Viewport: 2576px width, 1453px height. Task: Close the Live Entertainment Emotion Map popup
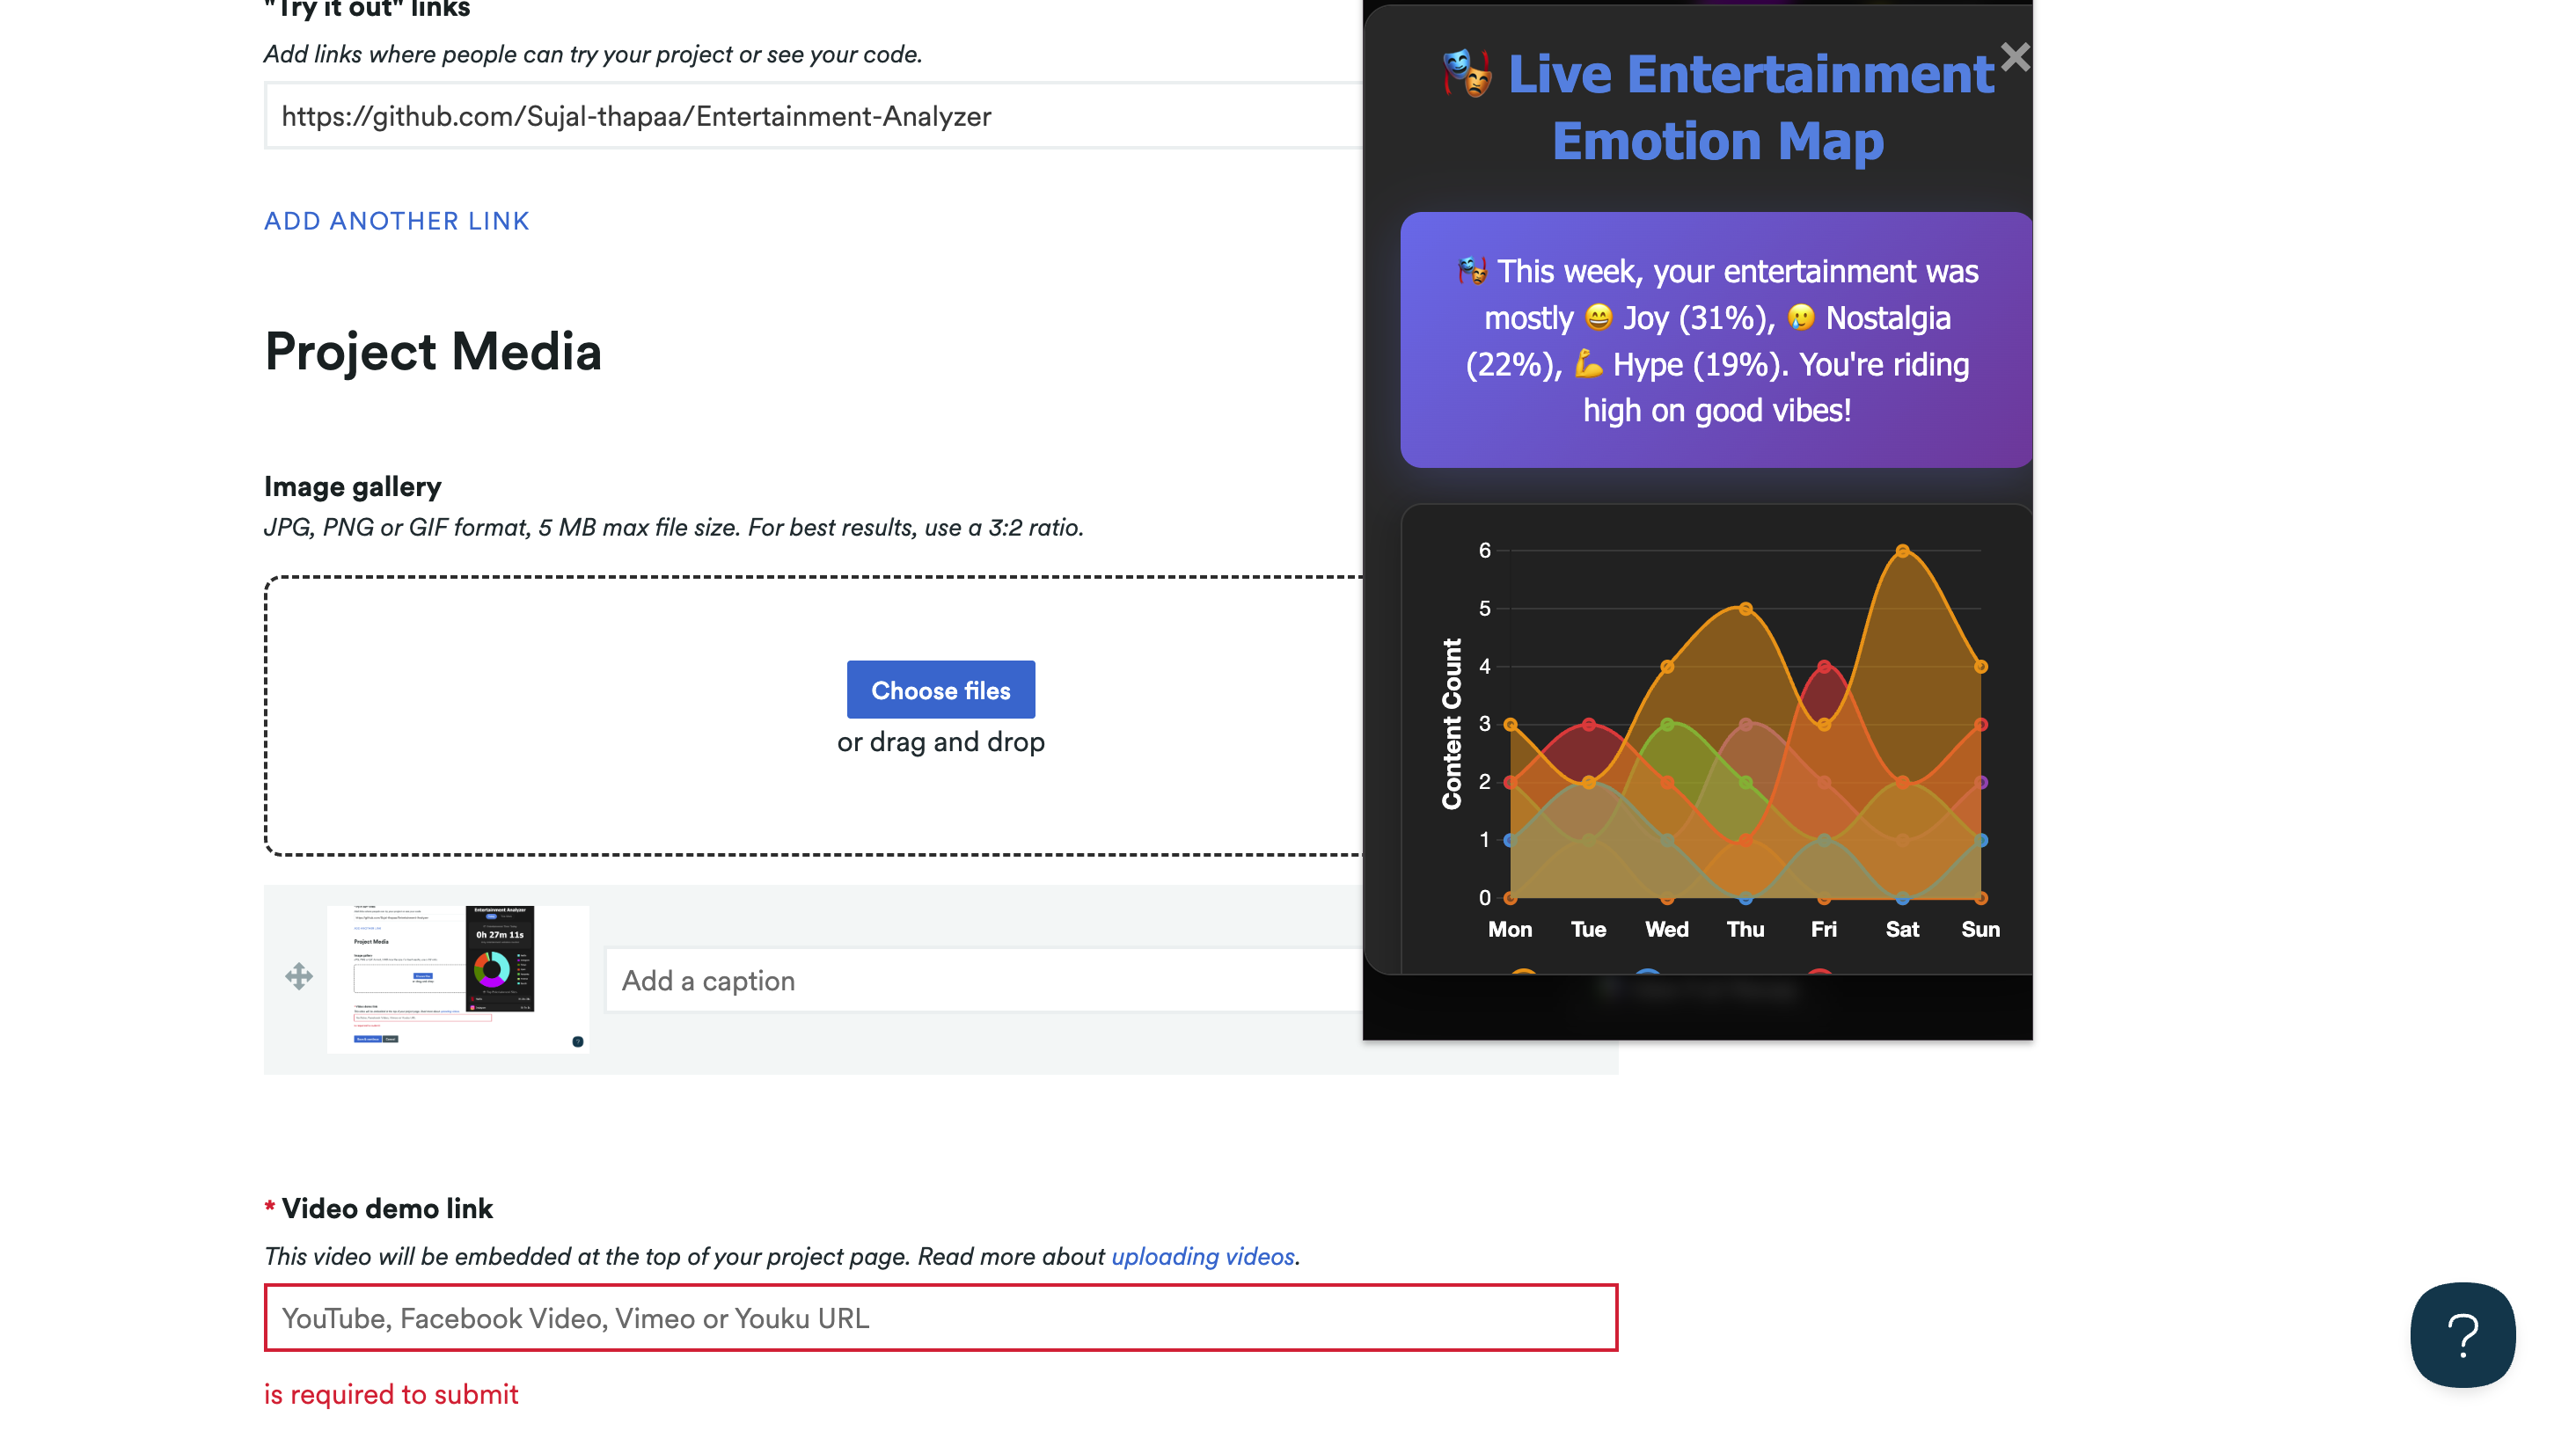tap(2014, 57)
